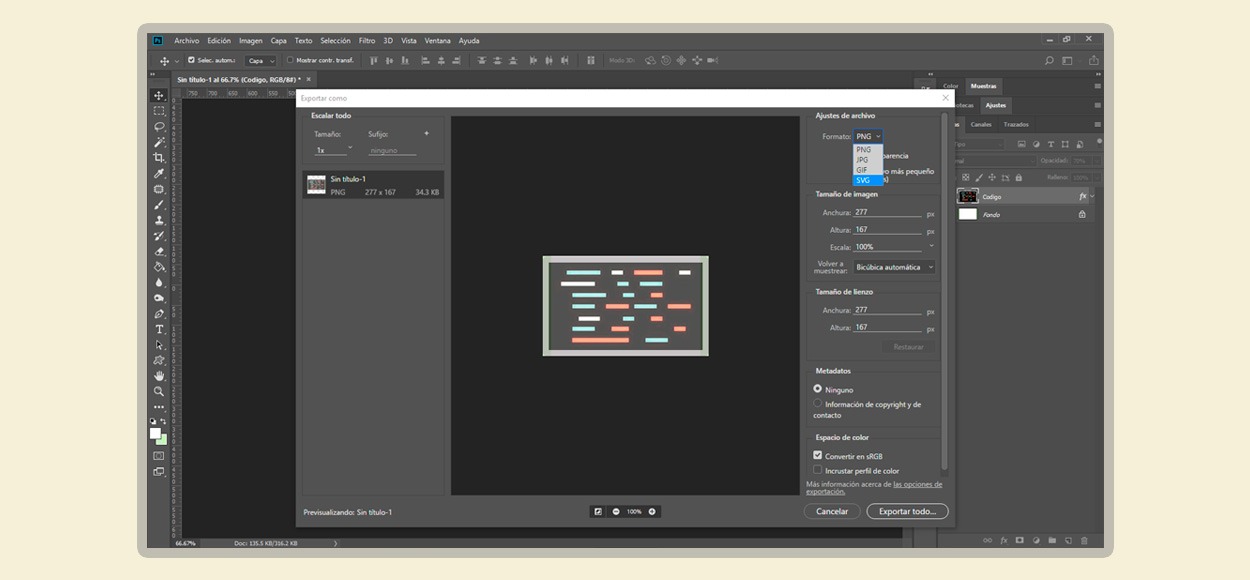1250x580 pixels.
Task: Click the export dialog settings scrollbar
Action: tap(945, 290)
